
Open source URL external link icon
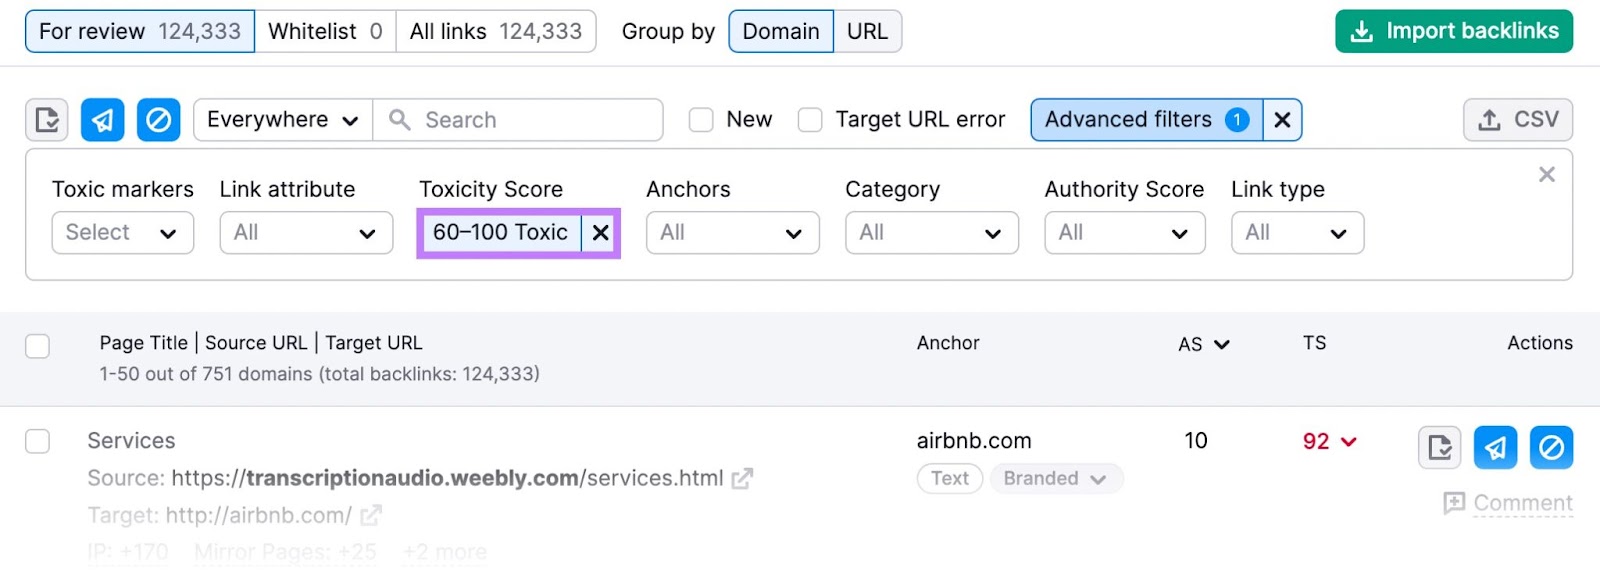(742, 479)
